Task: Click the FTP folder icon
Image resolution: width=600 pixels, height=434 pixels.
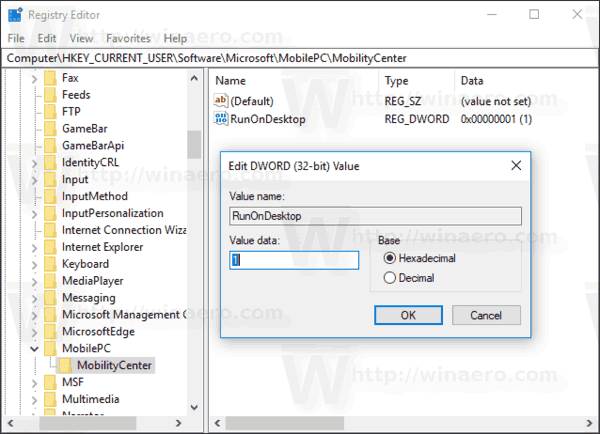Action: click(x=50, y=112)
